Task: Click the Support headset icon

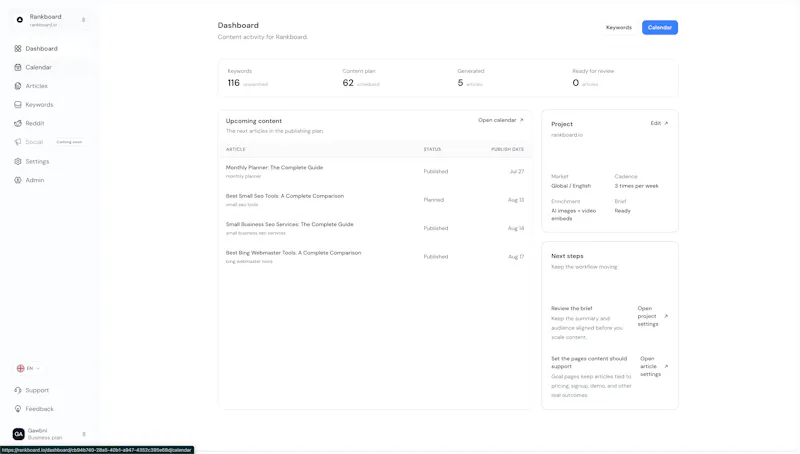Action: point(18,390)
